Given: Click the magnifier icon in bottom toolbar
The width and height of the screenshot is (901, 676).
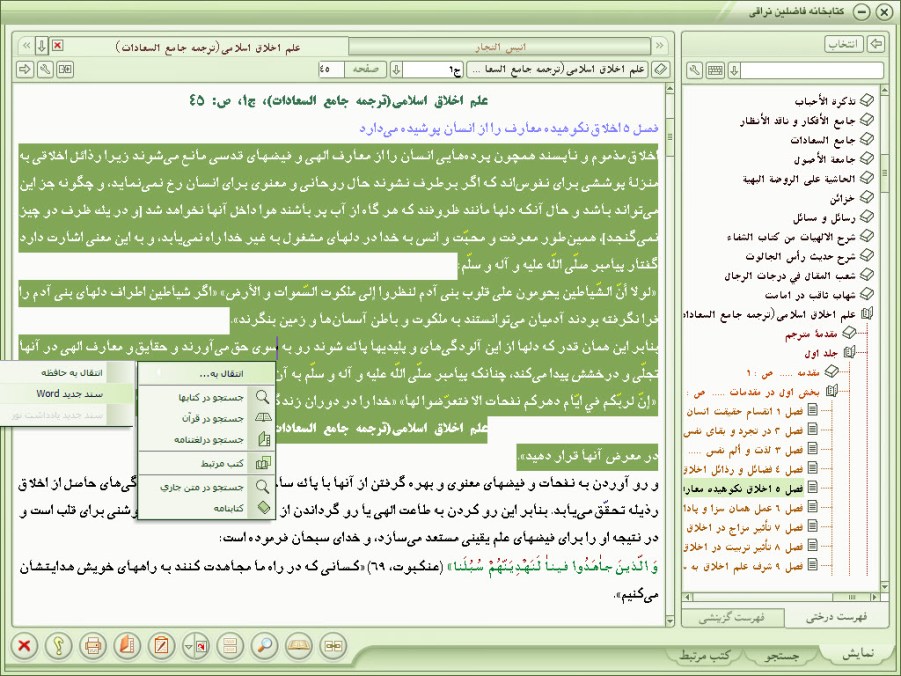Looking at the screenshot, I should pos(264,646).
